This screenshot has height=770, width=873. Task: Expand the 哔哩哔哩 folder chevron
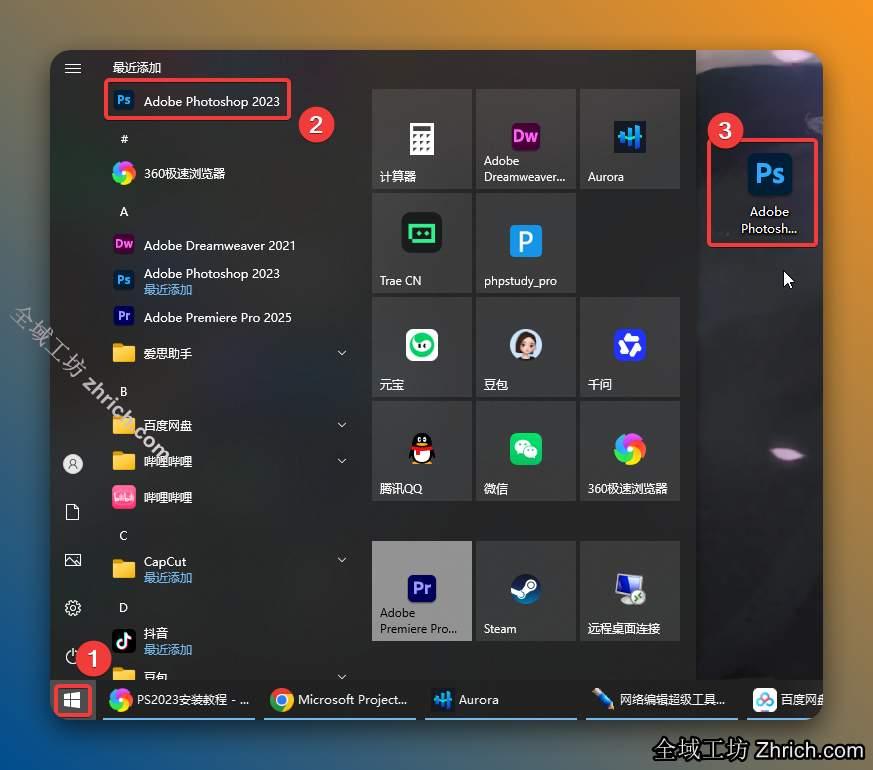[x=342, y=461]
